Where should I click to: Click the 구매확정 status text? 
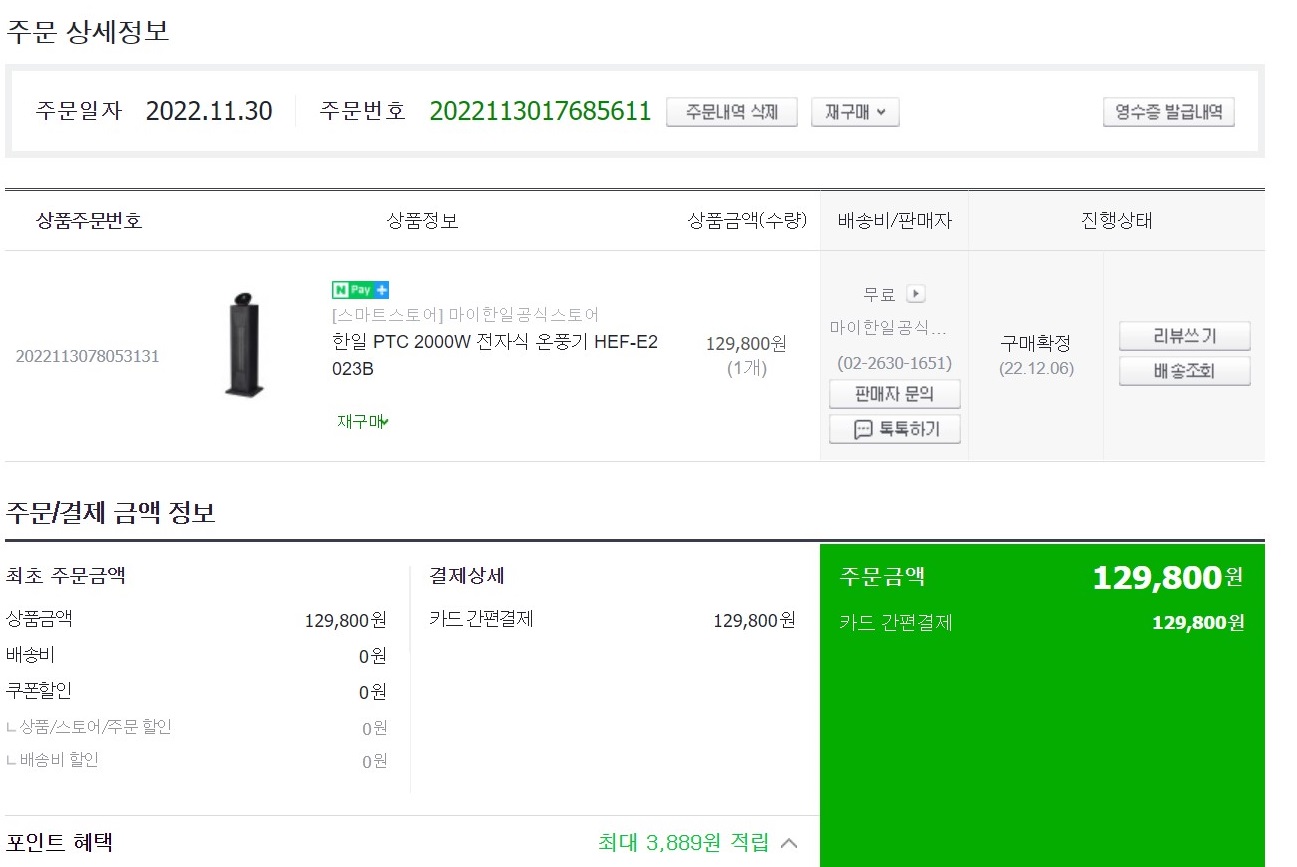click(x=1036, y=343)
